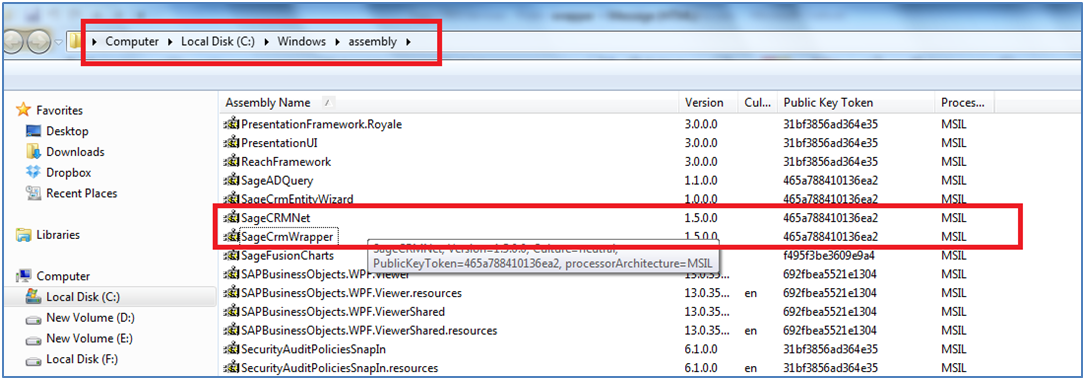Click the Favorites star icon
The image size is (1085, 380).
point(24,109)
